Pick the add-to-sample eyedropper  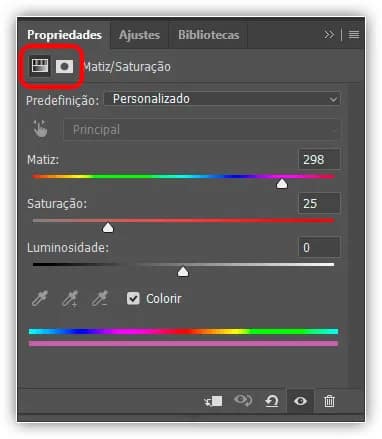coord(70,298)
